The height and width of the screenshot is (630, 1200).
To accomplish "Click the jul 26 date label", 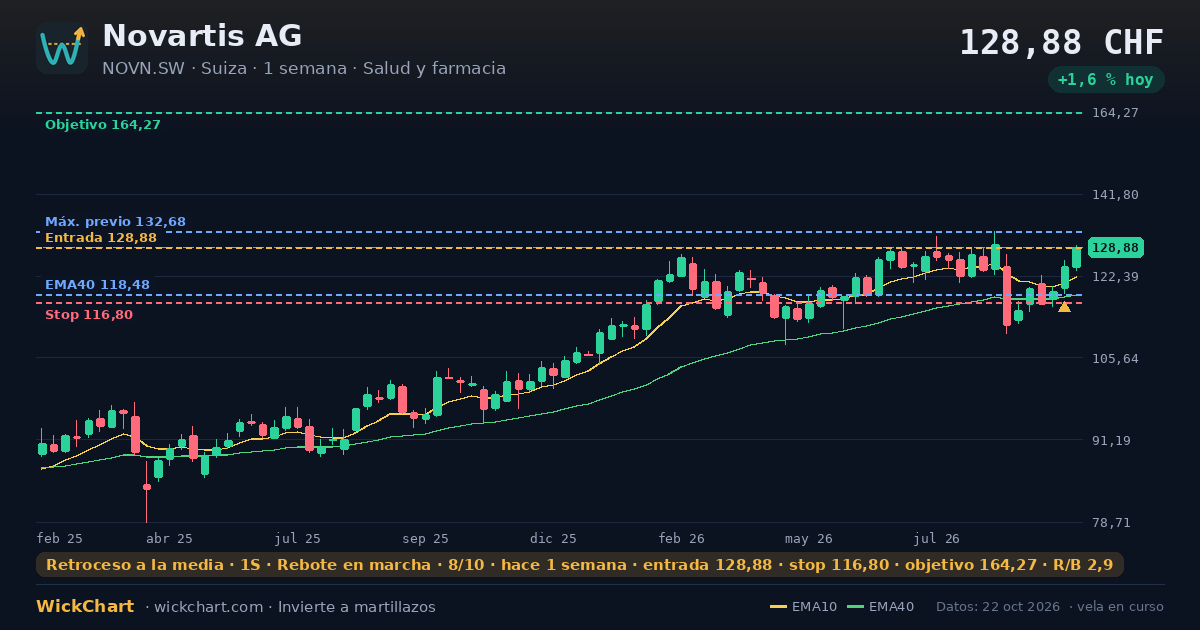I will [x=937, y=539].
